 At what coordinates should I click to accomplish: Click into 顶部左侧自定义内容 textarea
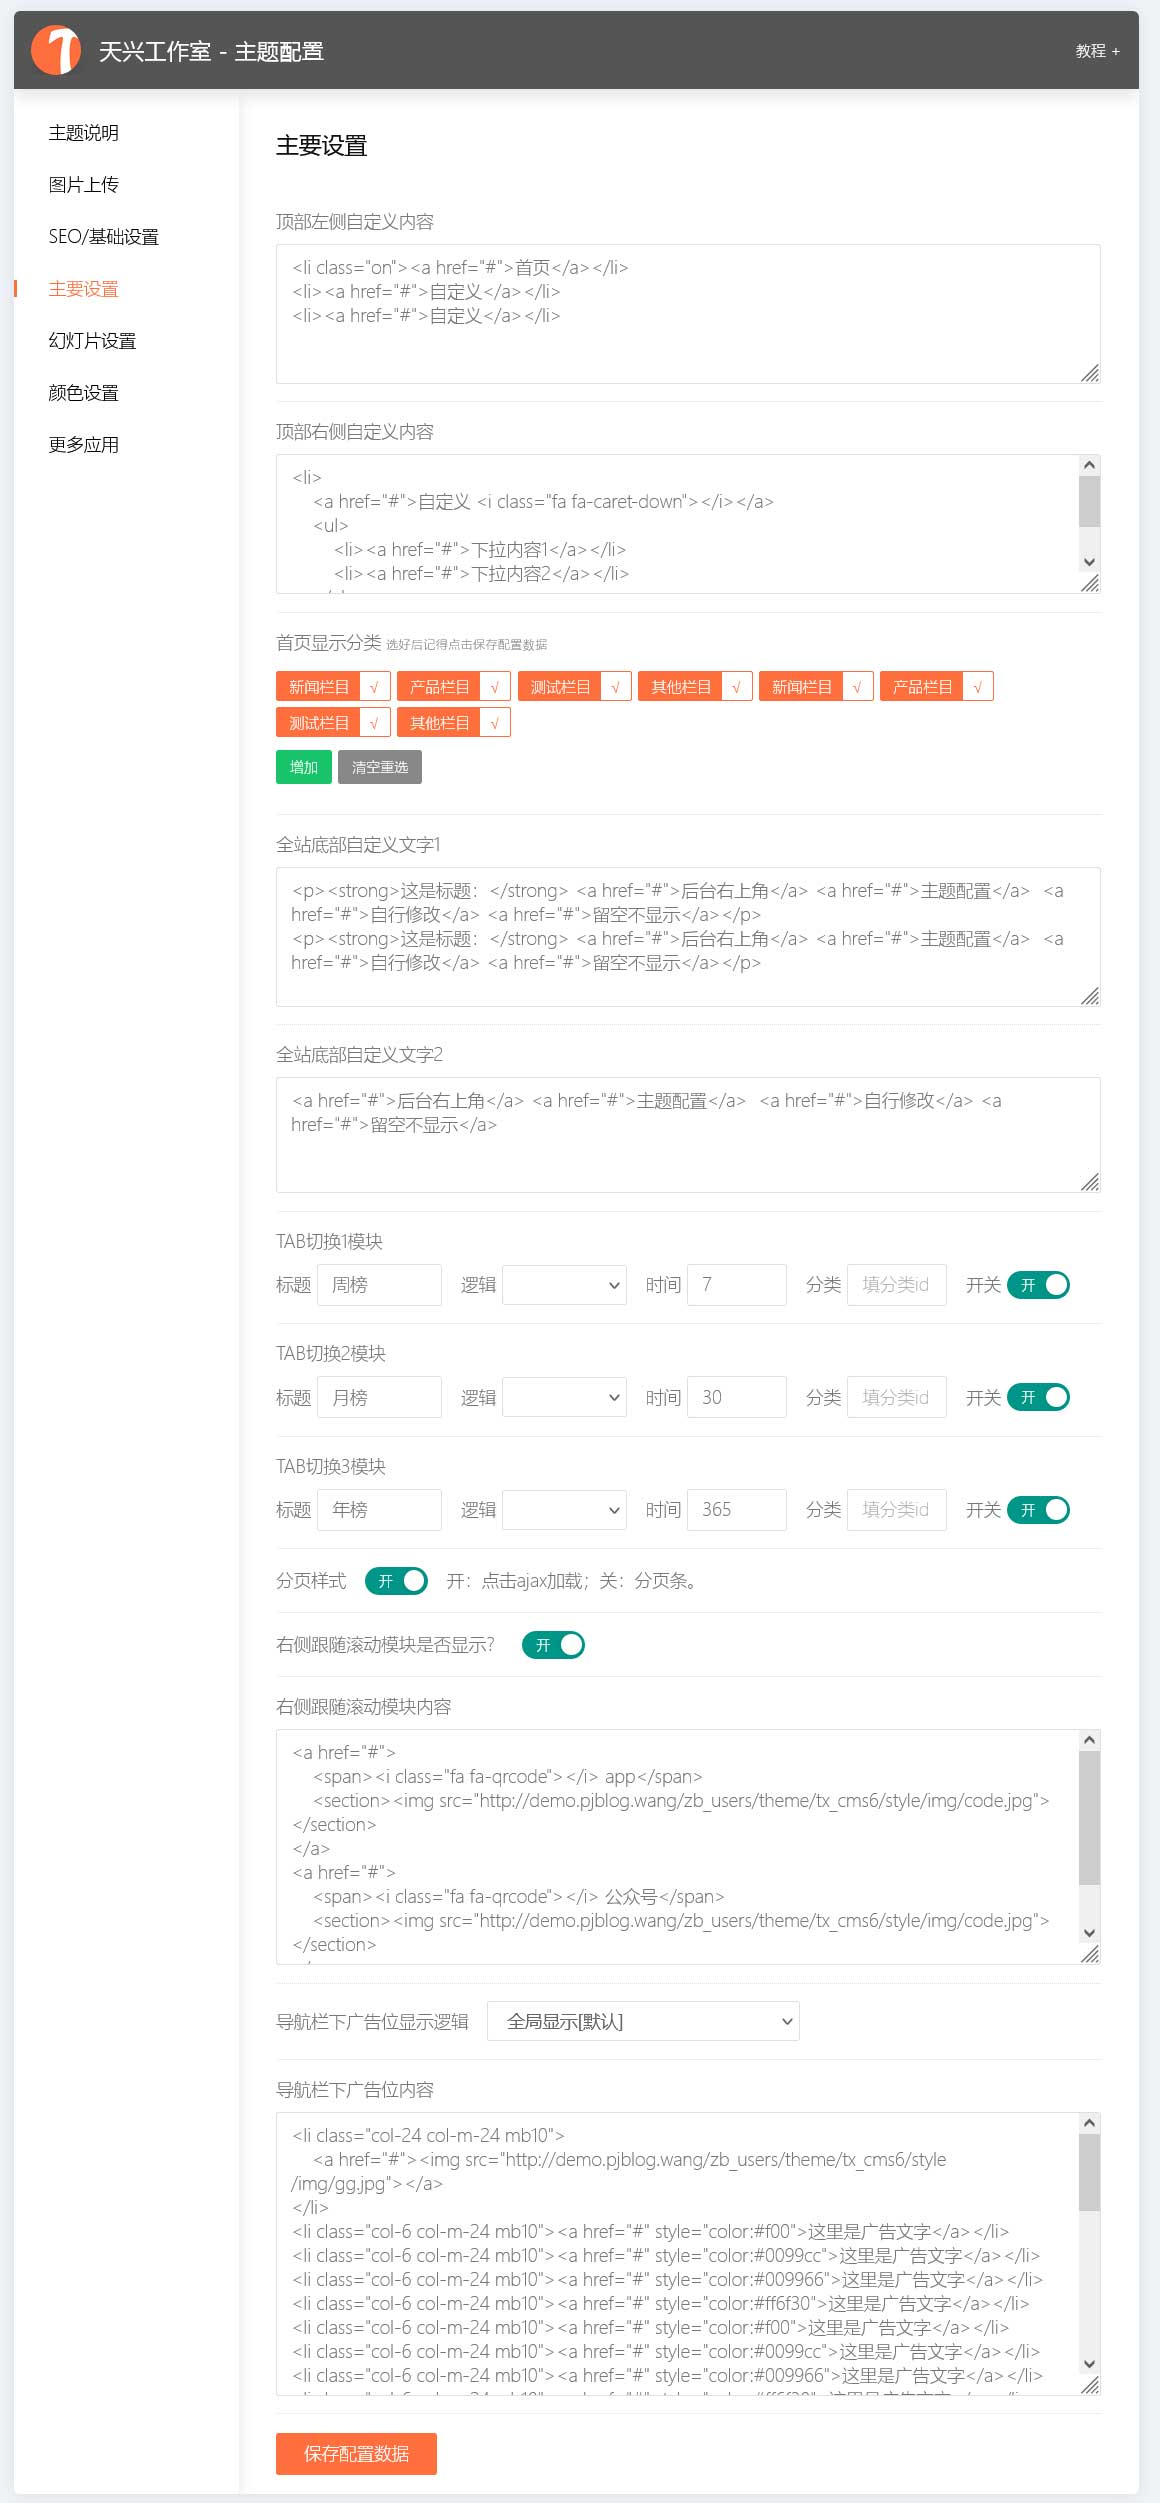click(688, 314)
